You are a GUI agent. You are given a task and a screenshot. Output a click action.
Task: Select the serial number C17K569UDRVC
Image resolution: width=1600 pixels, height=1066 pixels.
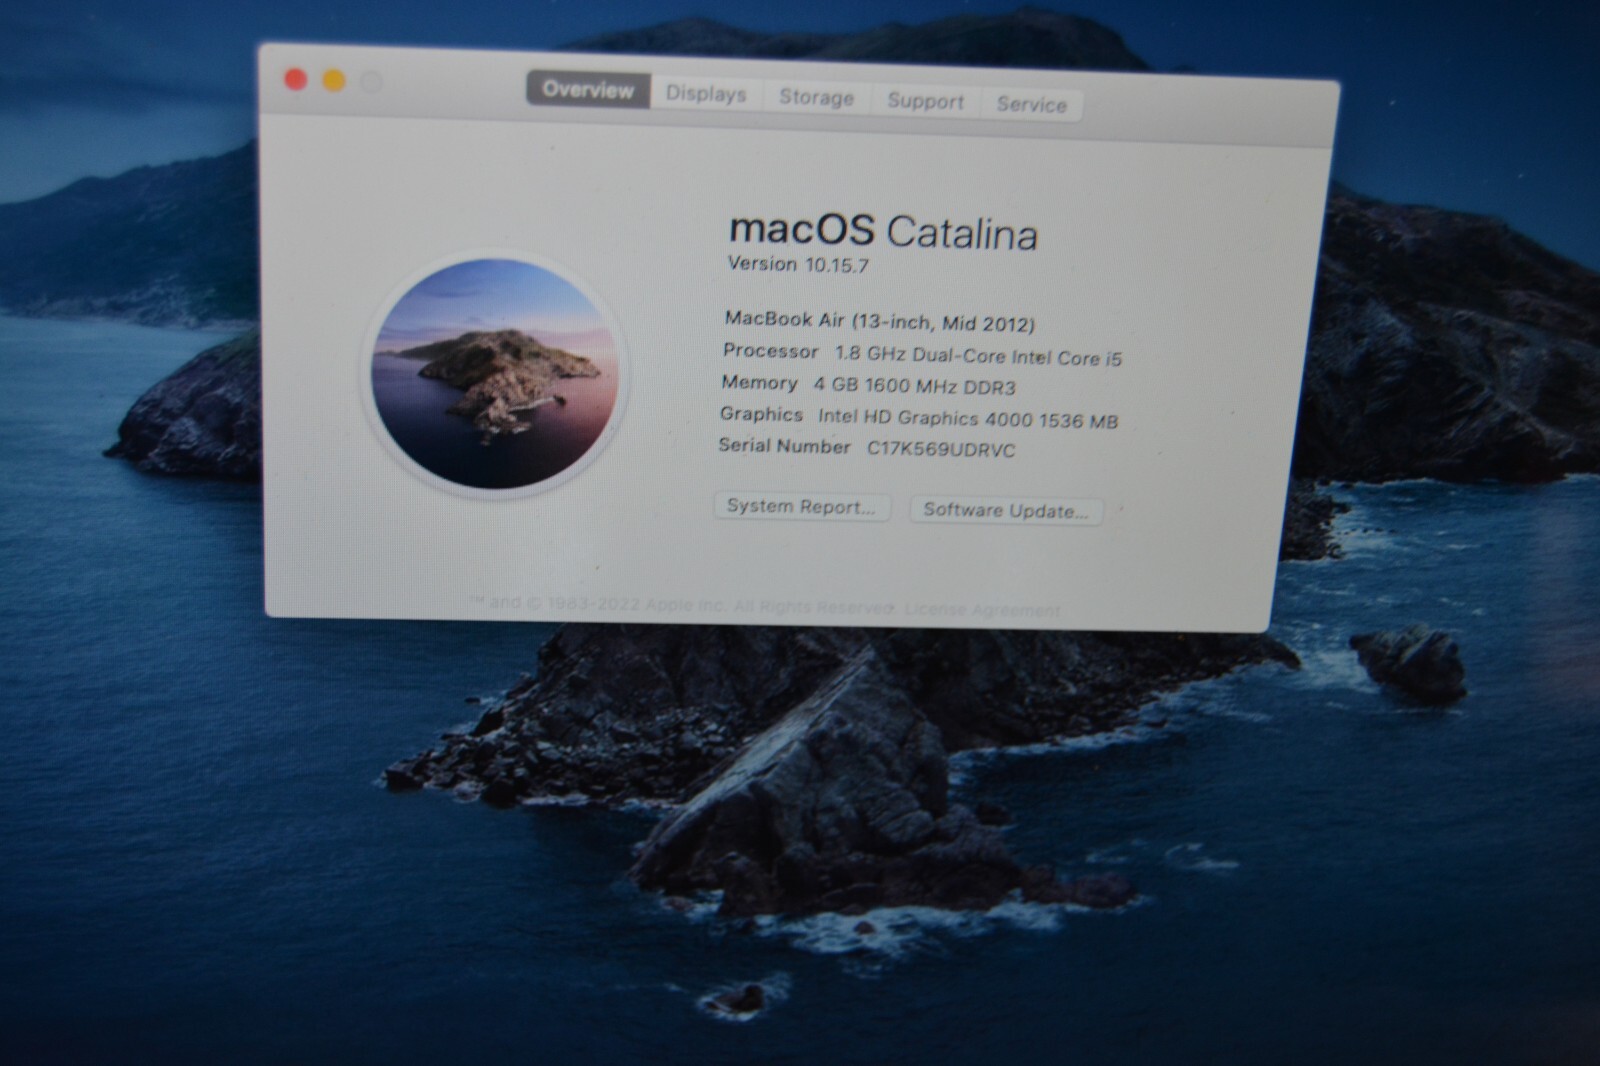point(940,449)
